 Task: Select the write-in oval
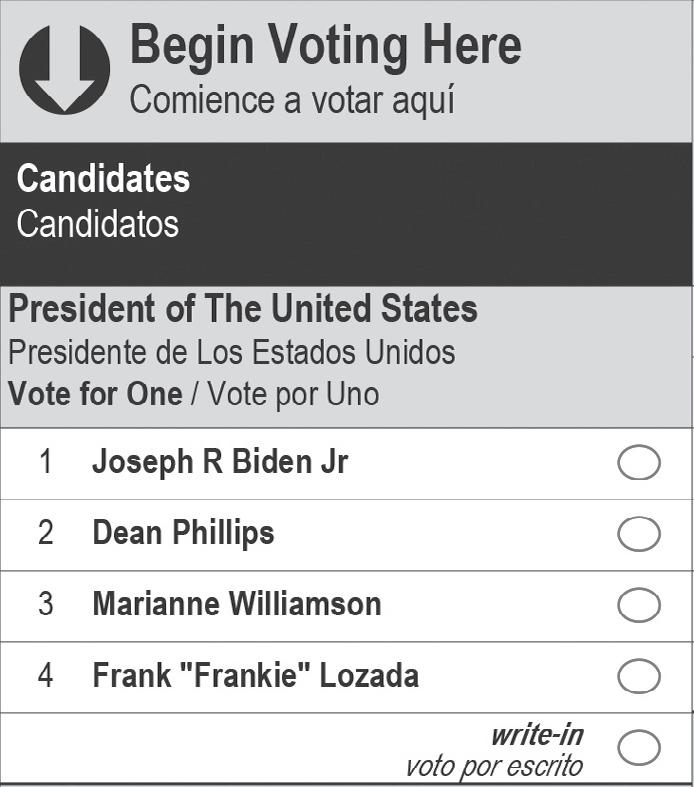[x=639, y=748]
